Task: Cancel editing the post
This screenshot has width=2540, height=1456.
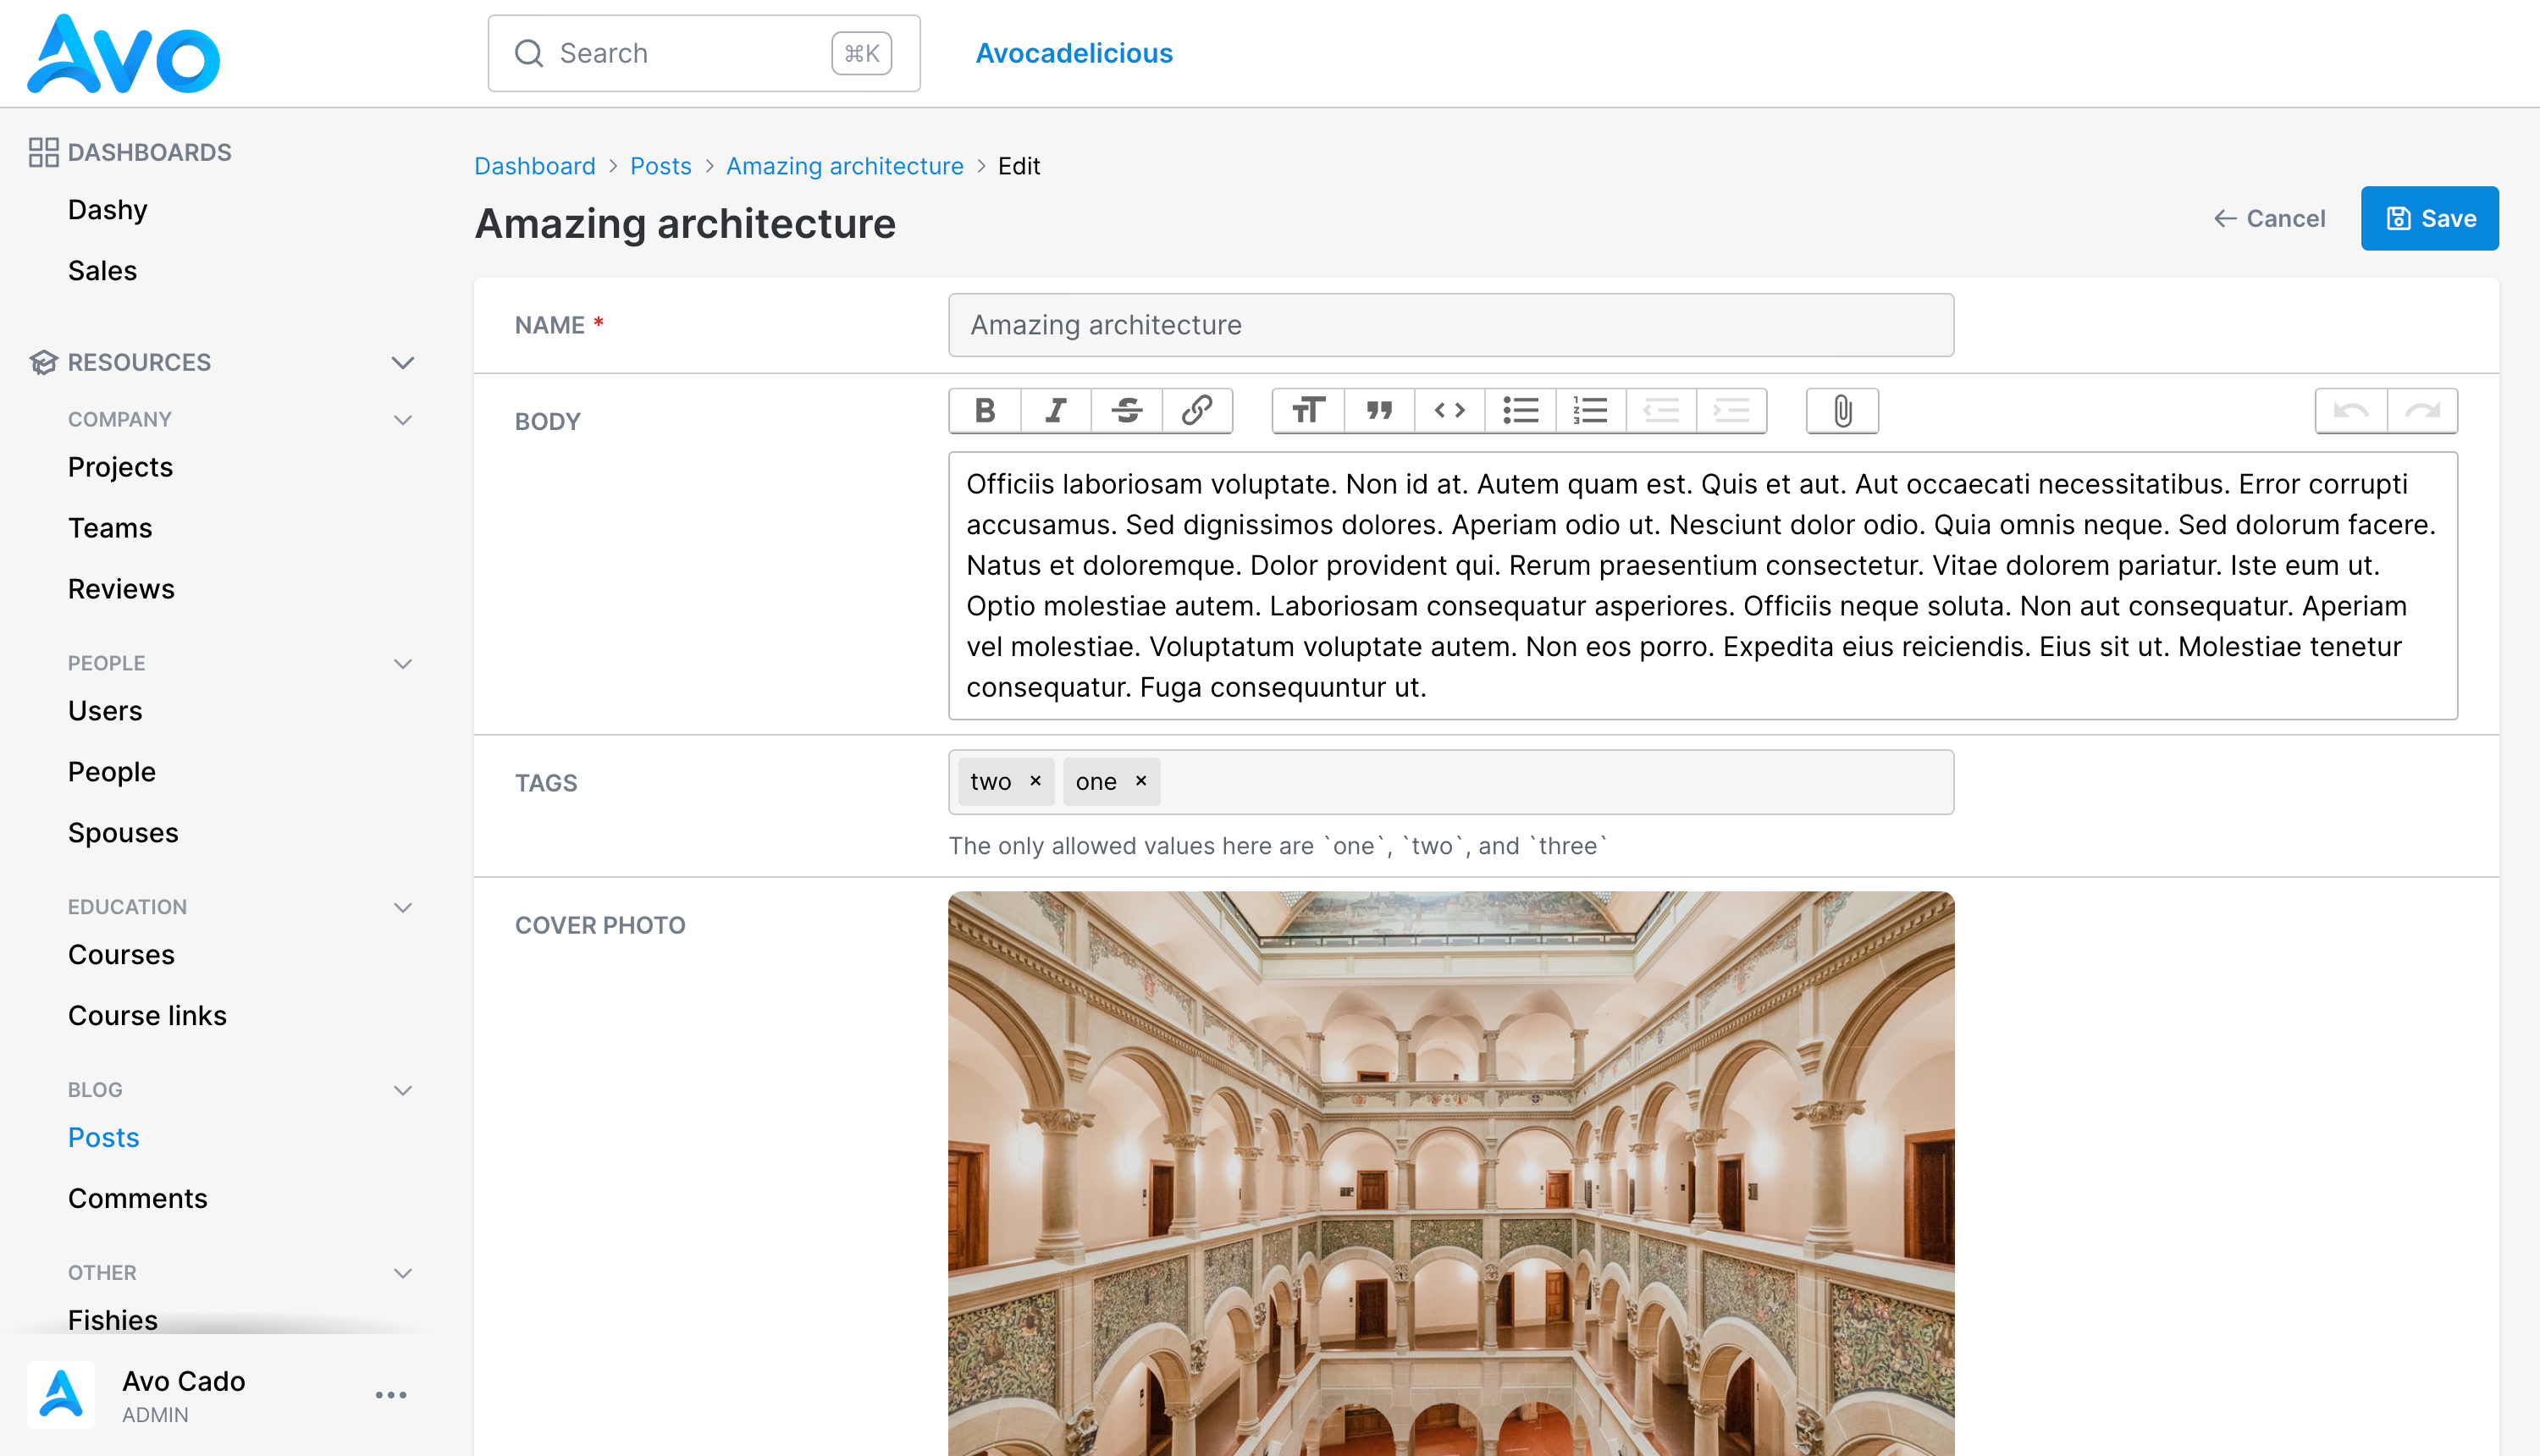Action: tap(2269, 218)
